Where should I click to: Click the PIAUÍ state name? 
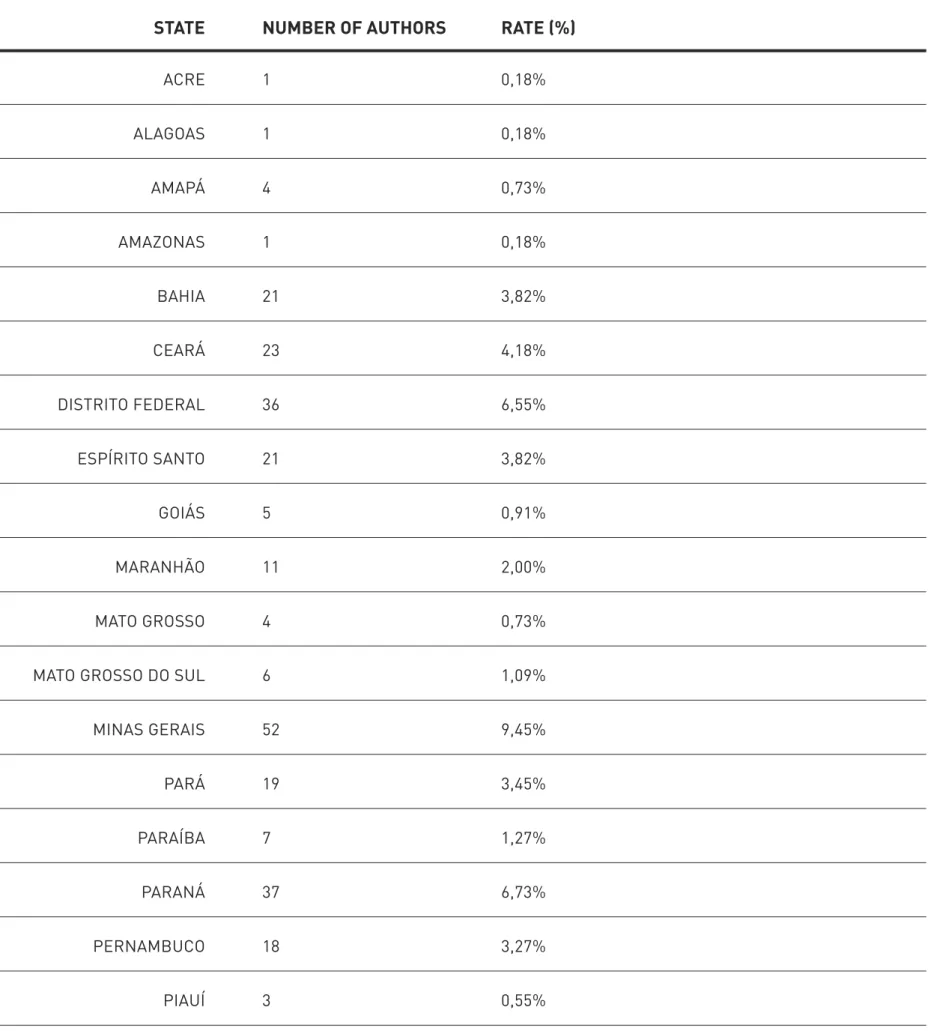[184, 1000]
